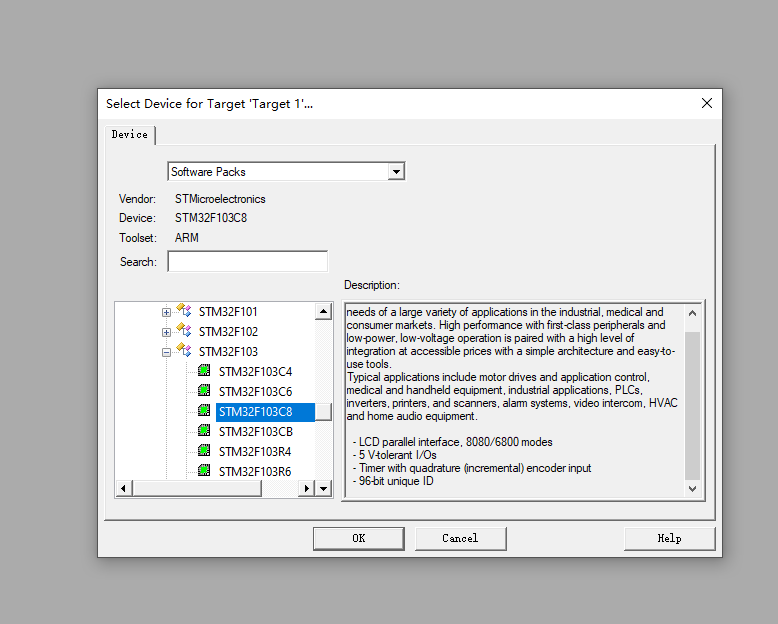Viewport: 778px width, 624px height.
Task: Click device tree scroll up arrow
Action: click(x=324, y=312)
